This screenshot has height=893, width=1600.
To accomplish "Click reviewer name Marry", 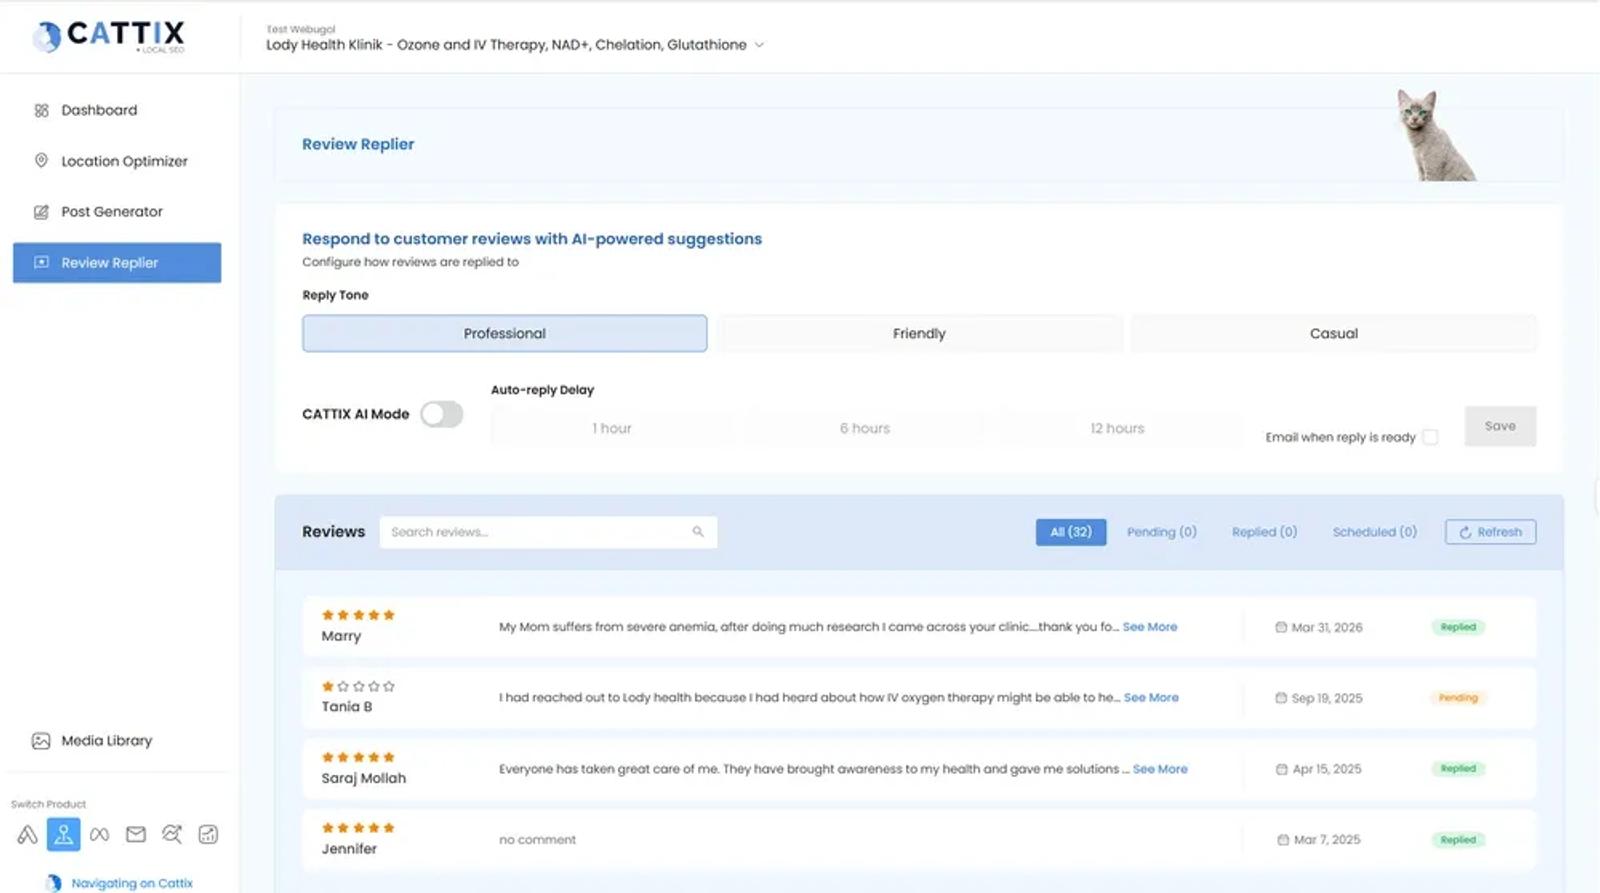I will click(x=341, y=636).
